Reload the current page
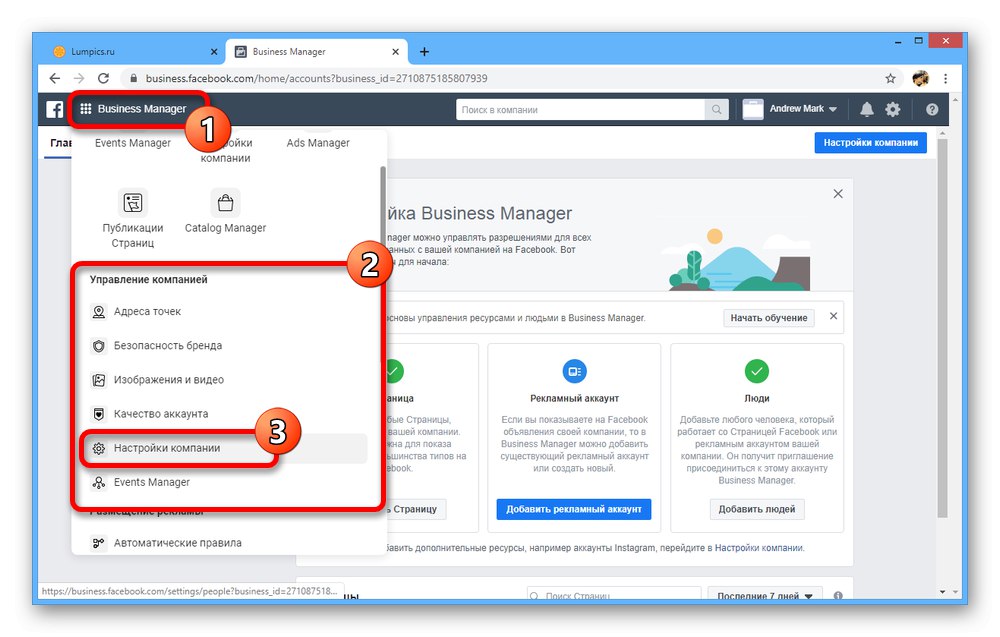Viewport: 1000px width, 637px height. click(103, 78)
